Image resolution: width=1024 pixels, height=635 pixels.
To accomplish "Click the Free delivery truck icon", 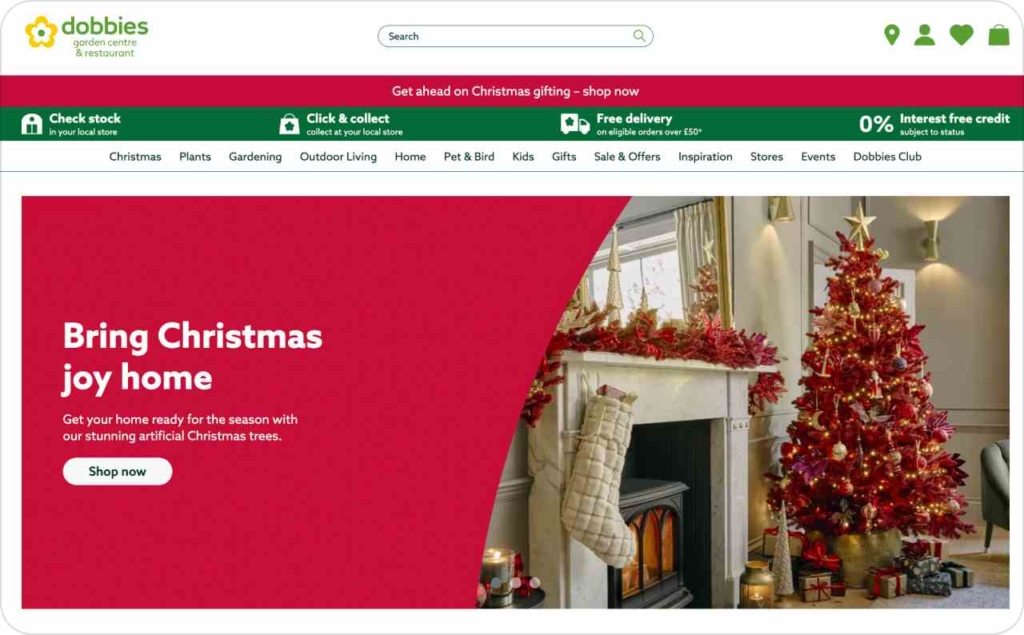I will pyautogui.click(x=575, y=123).
